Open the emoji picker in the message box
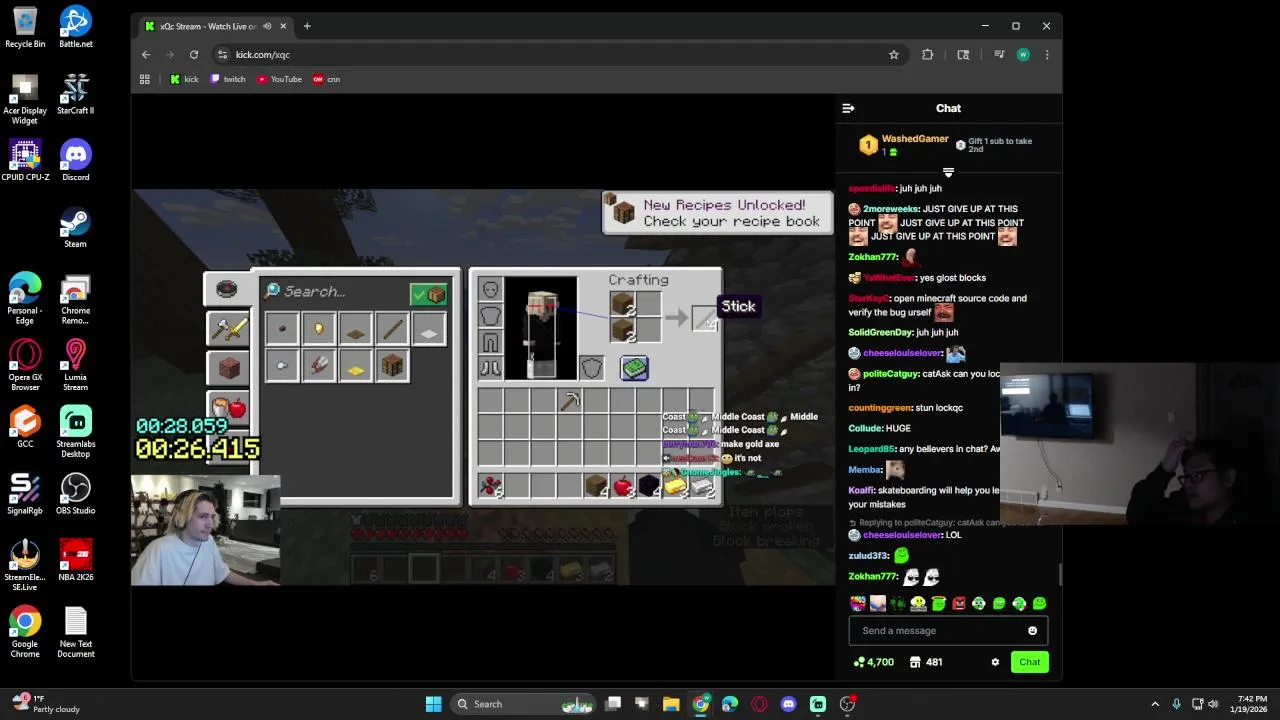 point(1032,631)
